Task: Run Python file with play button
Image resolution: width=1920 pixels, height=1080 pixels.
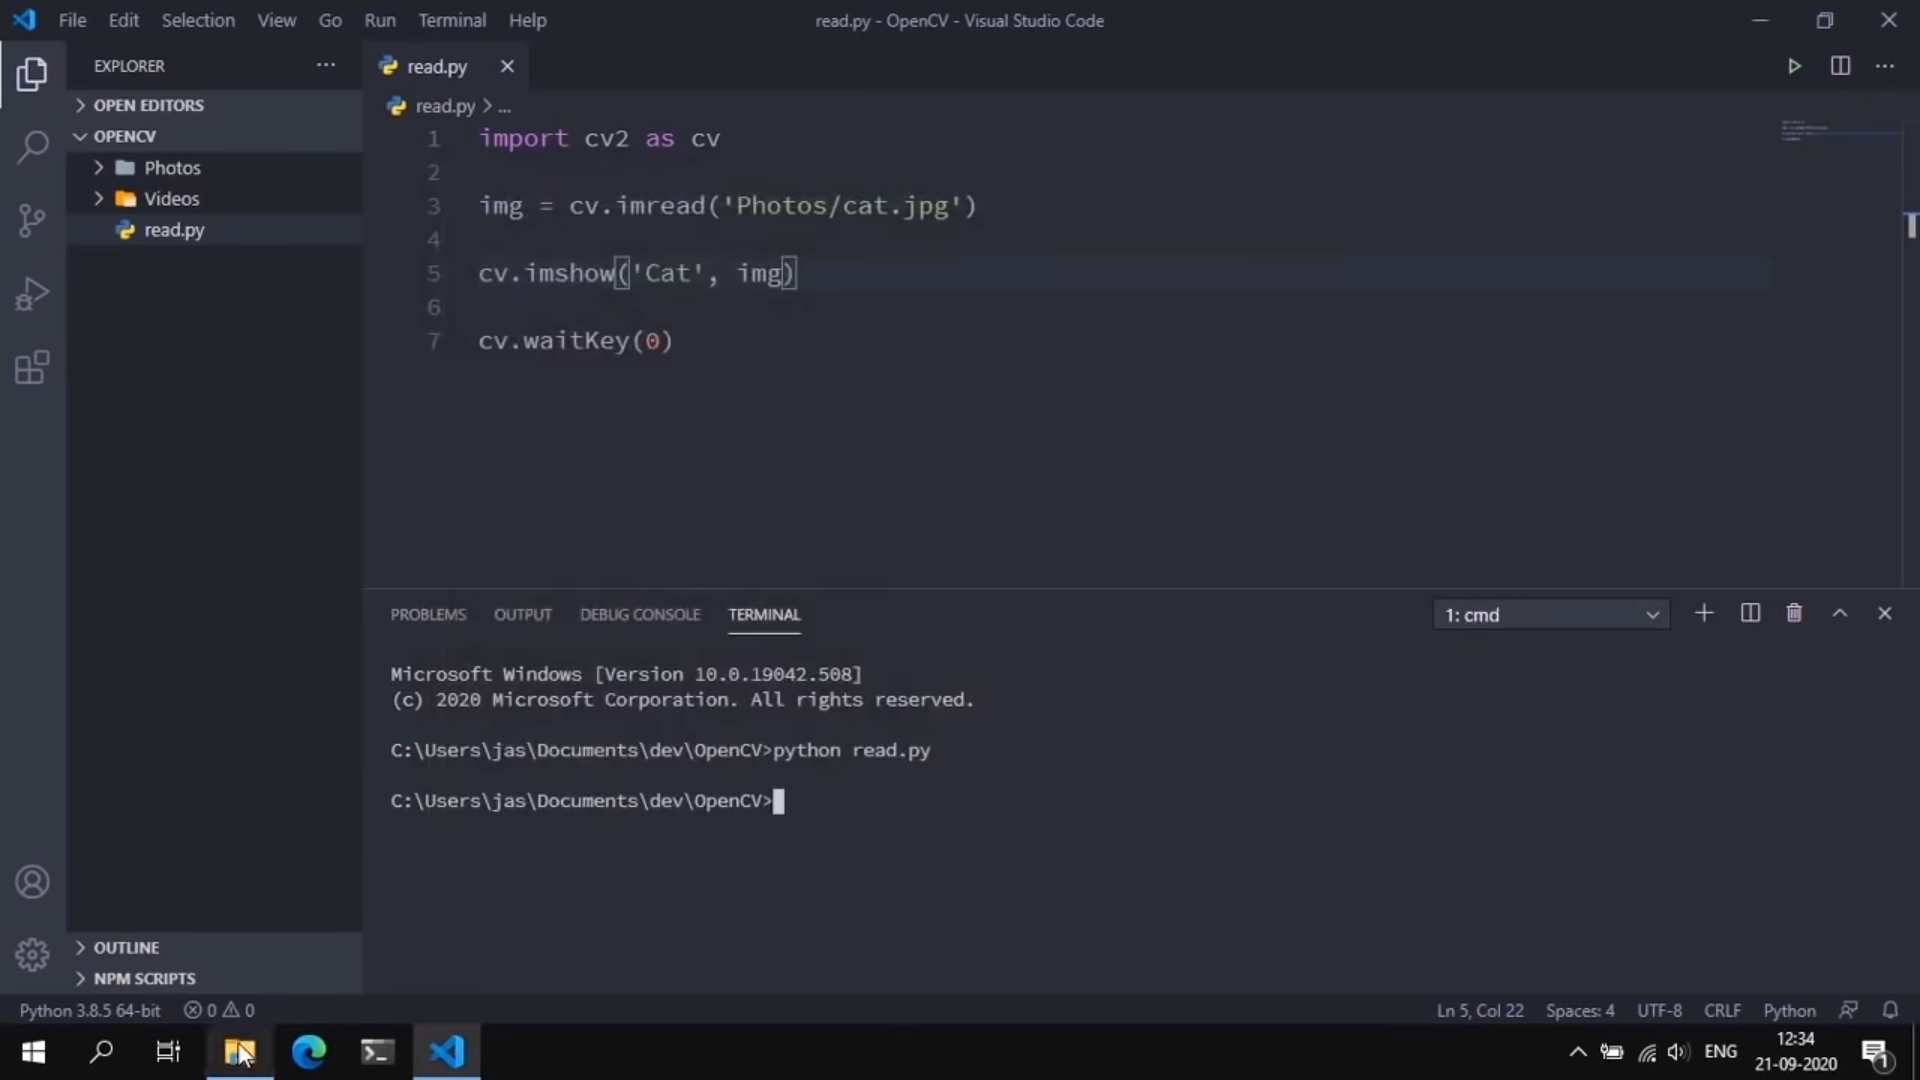Action: pos(1794,66)
